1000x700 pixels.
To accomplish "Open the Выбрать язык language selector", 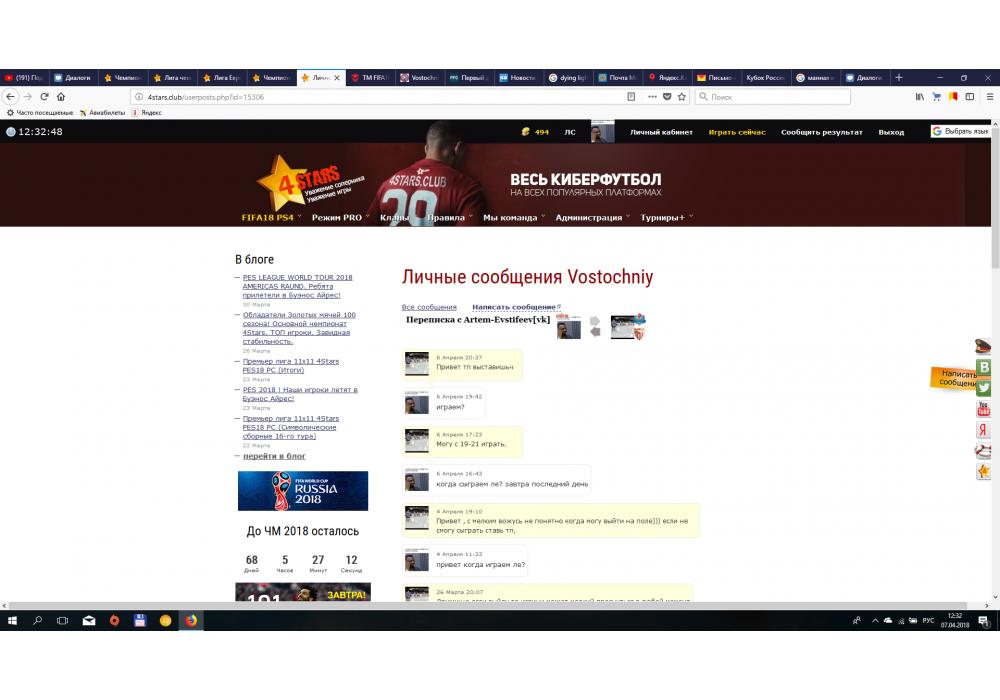I will (961, 131).
